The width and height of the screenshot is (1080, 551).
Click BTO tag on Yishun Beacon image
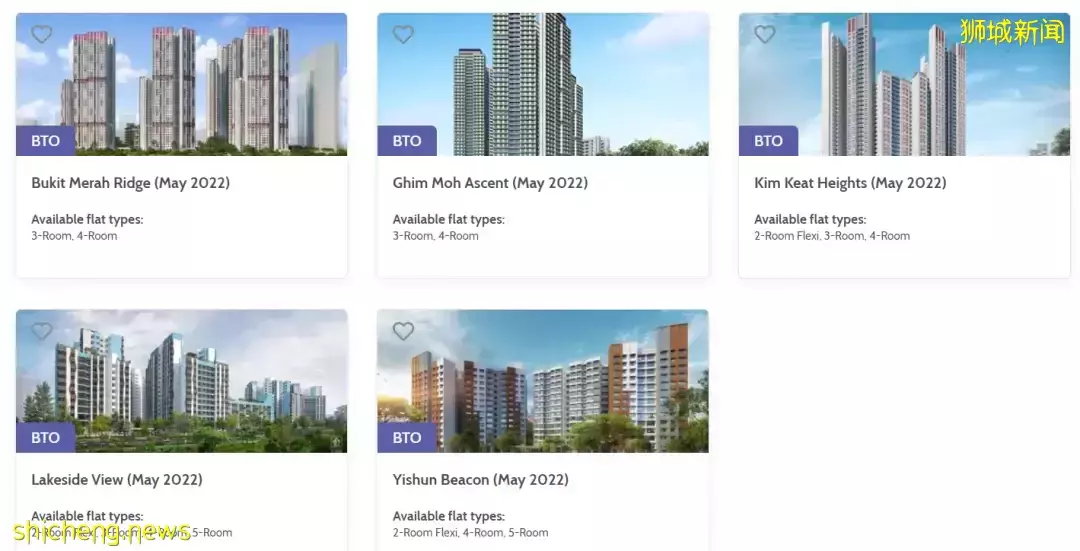[x=407, y=437]
